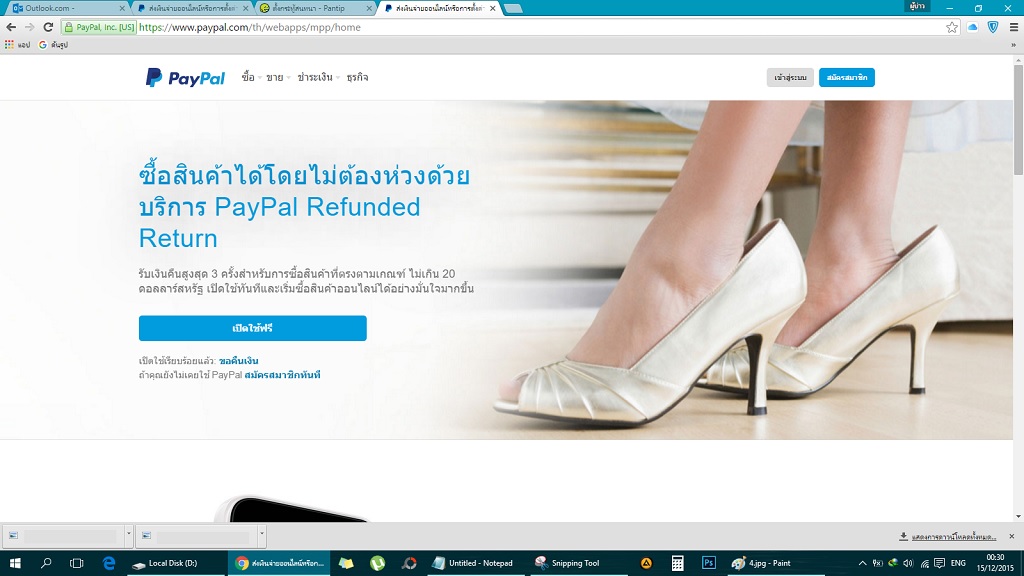1024x576 pixels.
Task: Open the Windows Start menu
Action: [15, 563]
